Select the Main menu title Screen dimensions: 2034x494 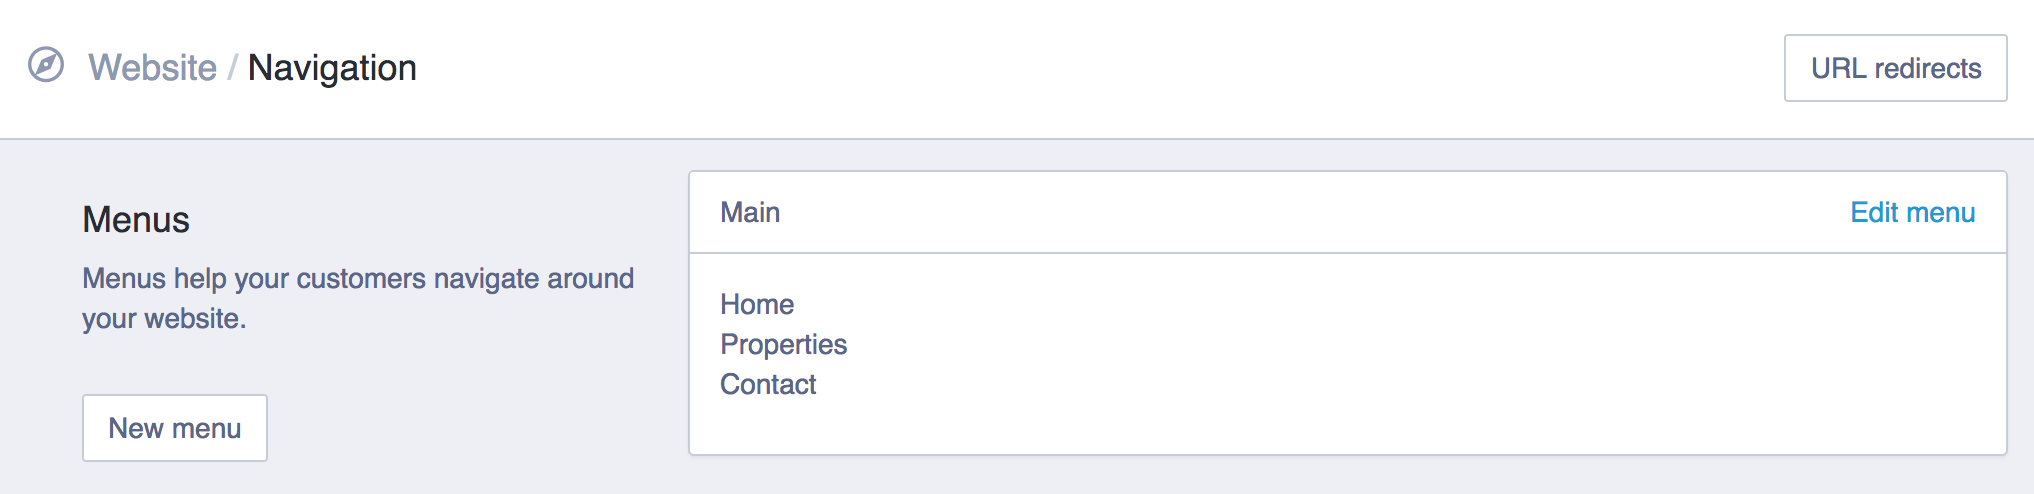[x=750, y=212]
